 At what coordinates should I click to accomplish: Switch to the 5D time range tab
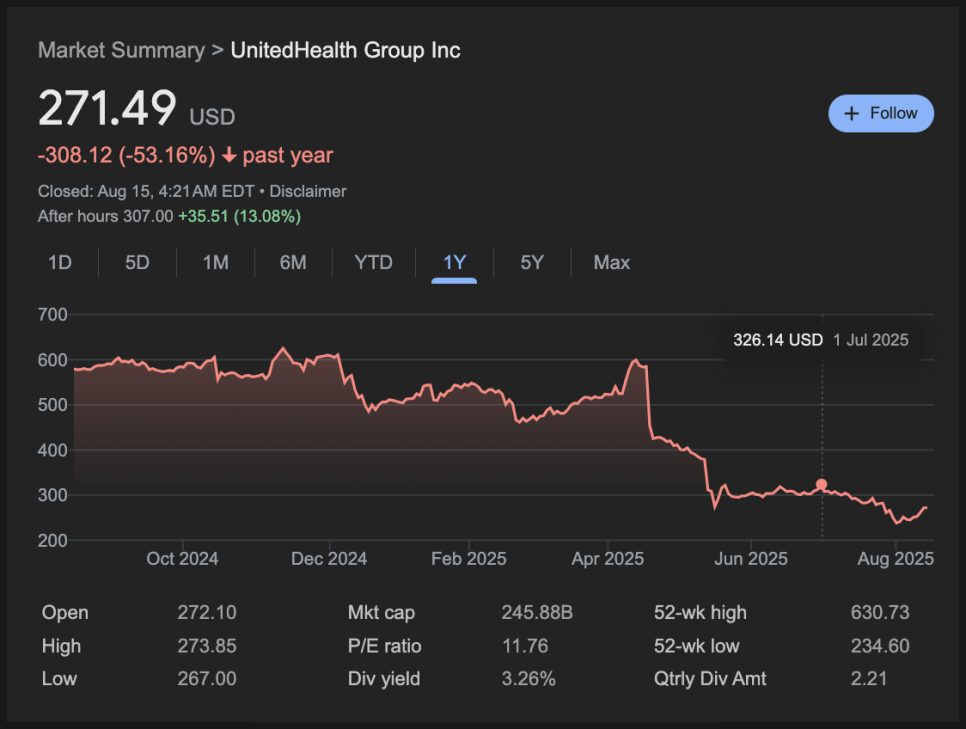coord(137,263)
